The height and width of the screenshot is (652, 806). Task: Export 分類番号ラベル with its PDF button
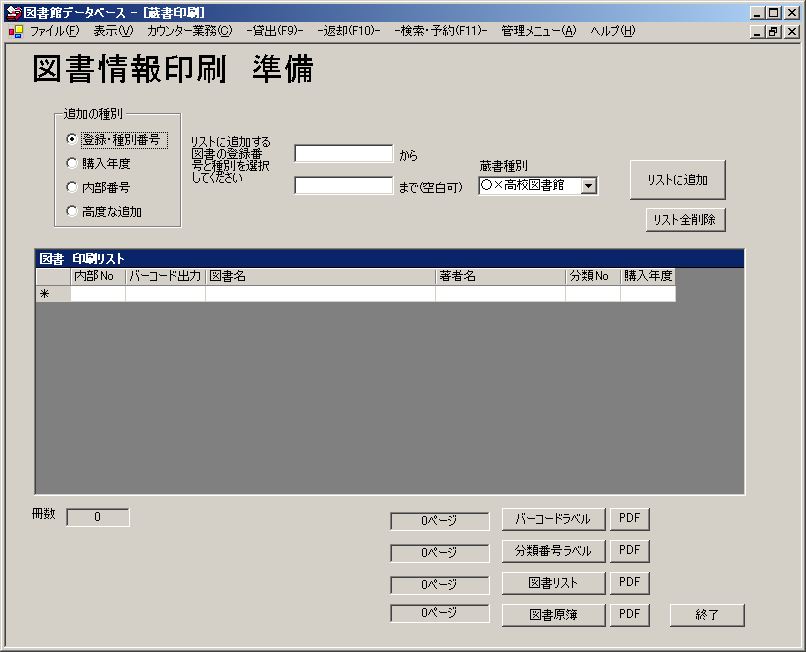630,551
